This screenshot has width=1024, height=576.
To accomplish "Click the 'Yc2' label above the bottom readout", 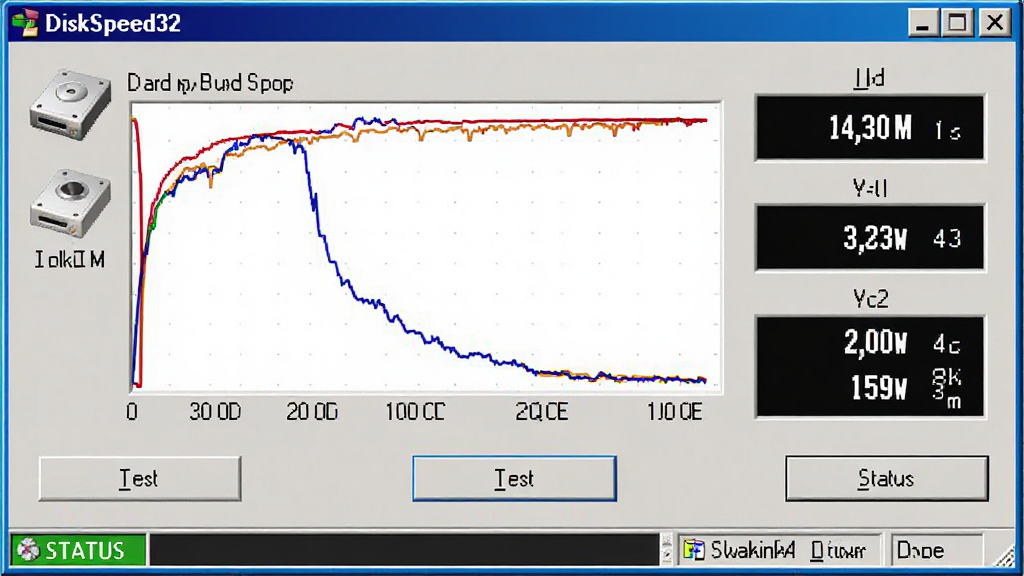I will tap(870, 299).
